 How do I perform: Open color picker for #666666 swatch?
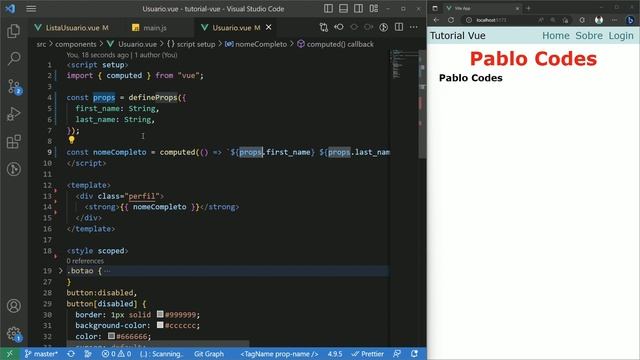(111, 336)
